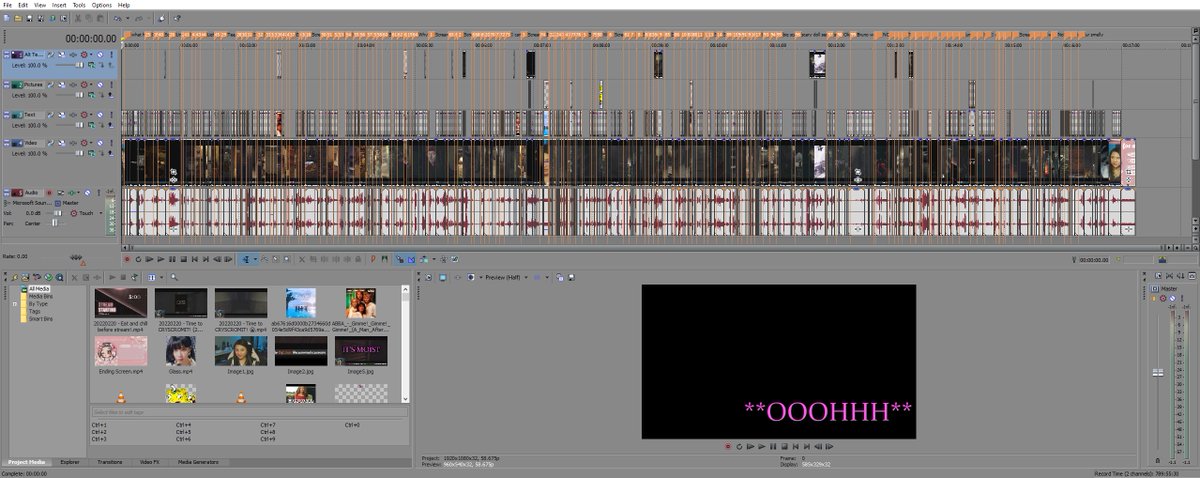1200x478 pixels.
Task: Click the tags input field in Project Media
Action: [249, 412]
